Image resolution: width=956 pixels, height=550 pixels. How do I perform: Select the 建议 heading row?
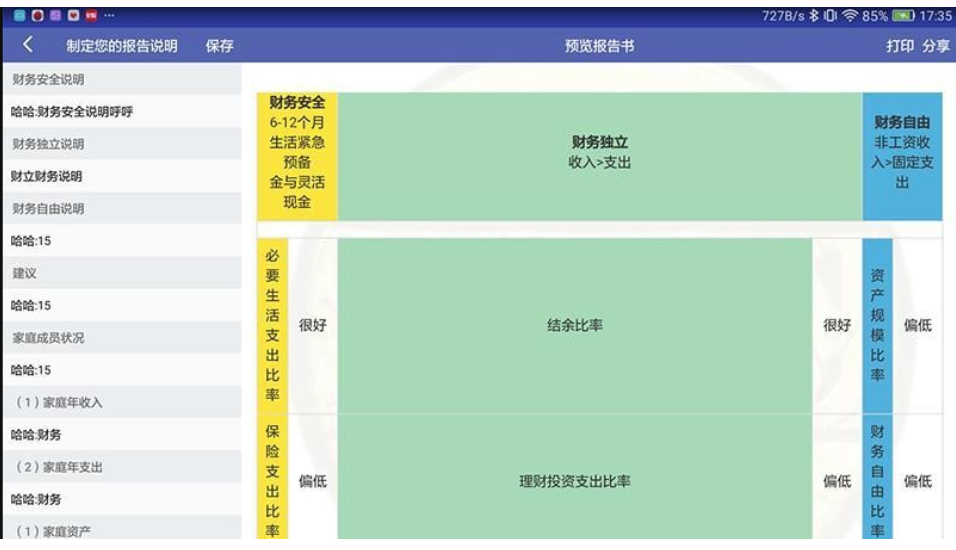click(x=122, y=273)
